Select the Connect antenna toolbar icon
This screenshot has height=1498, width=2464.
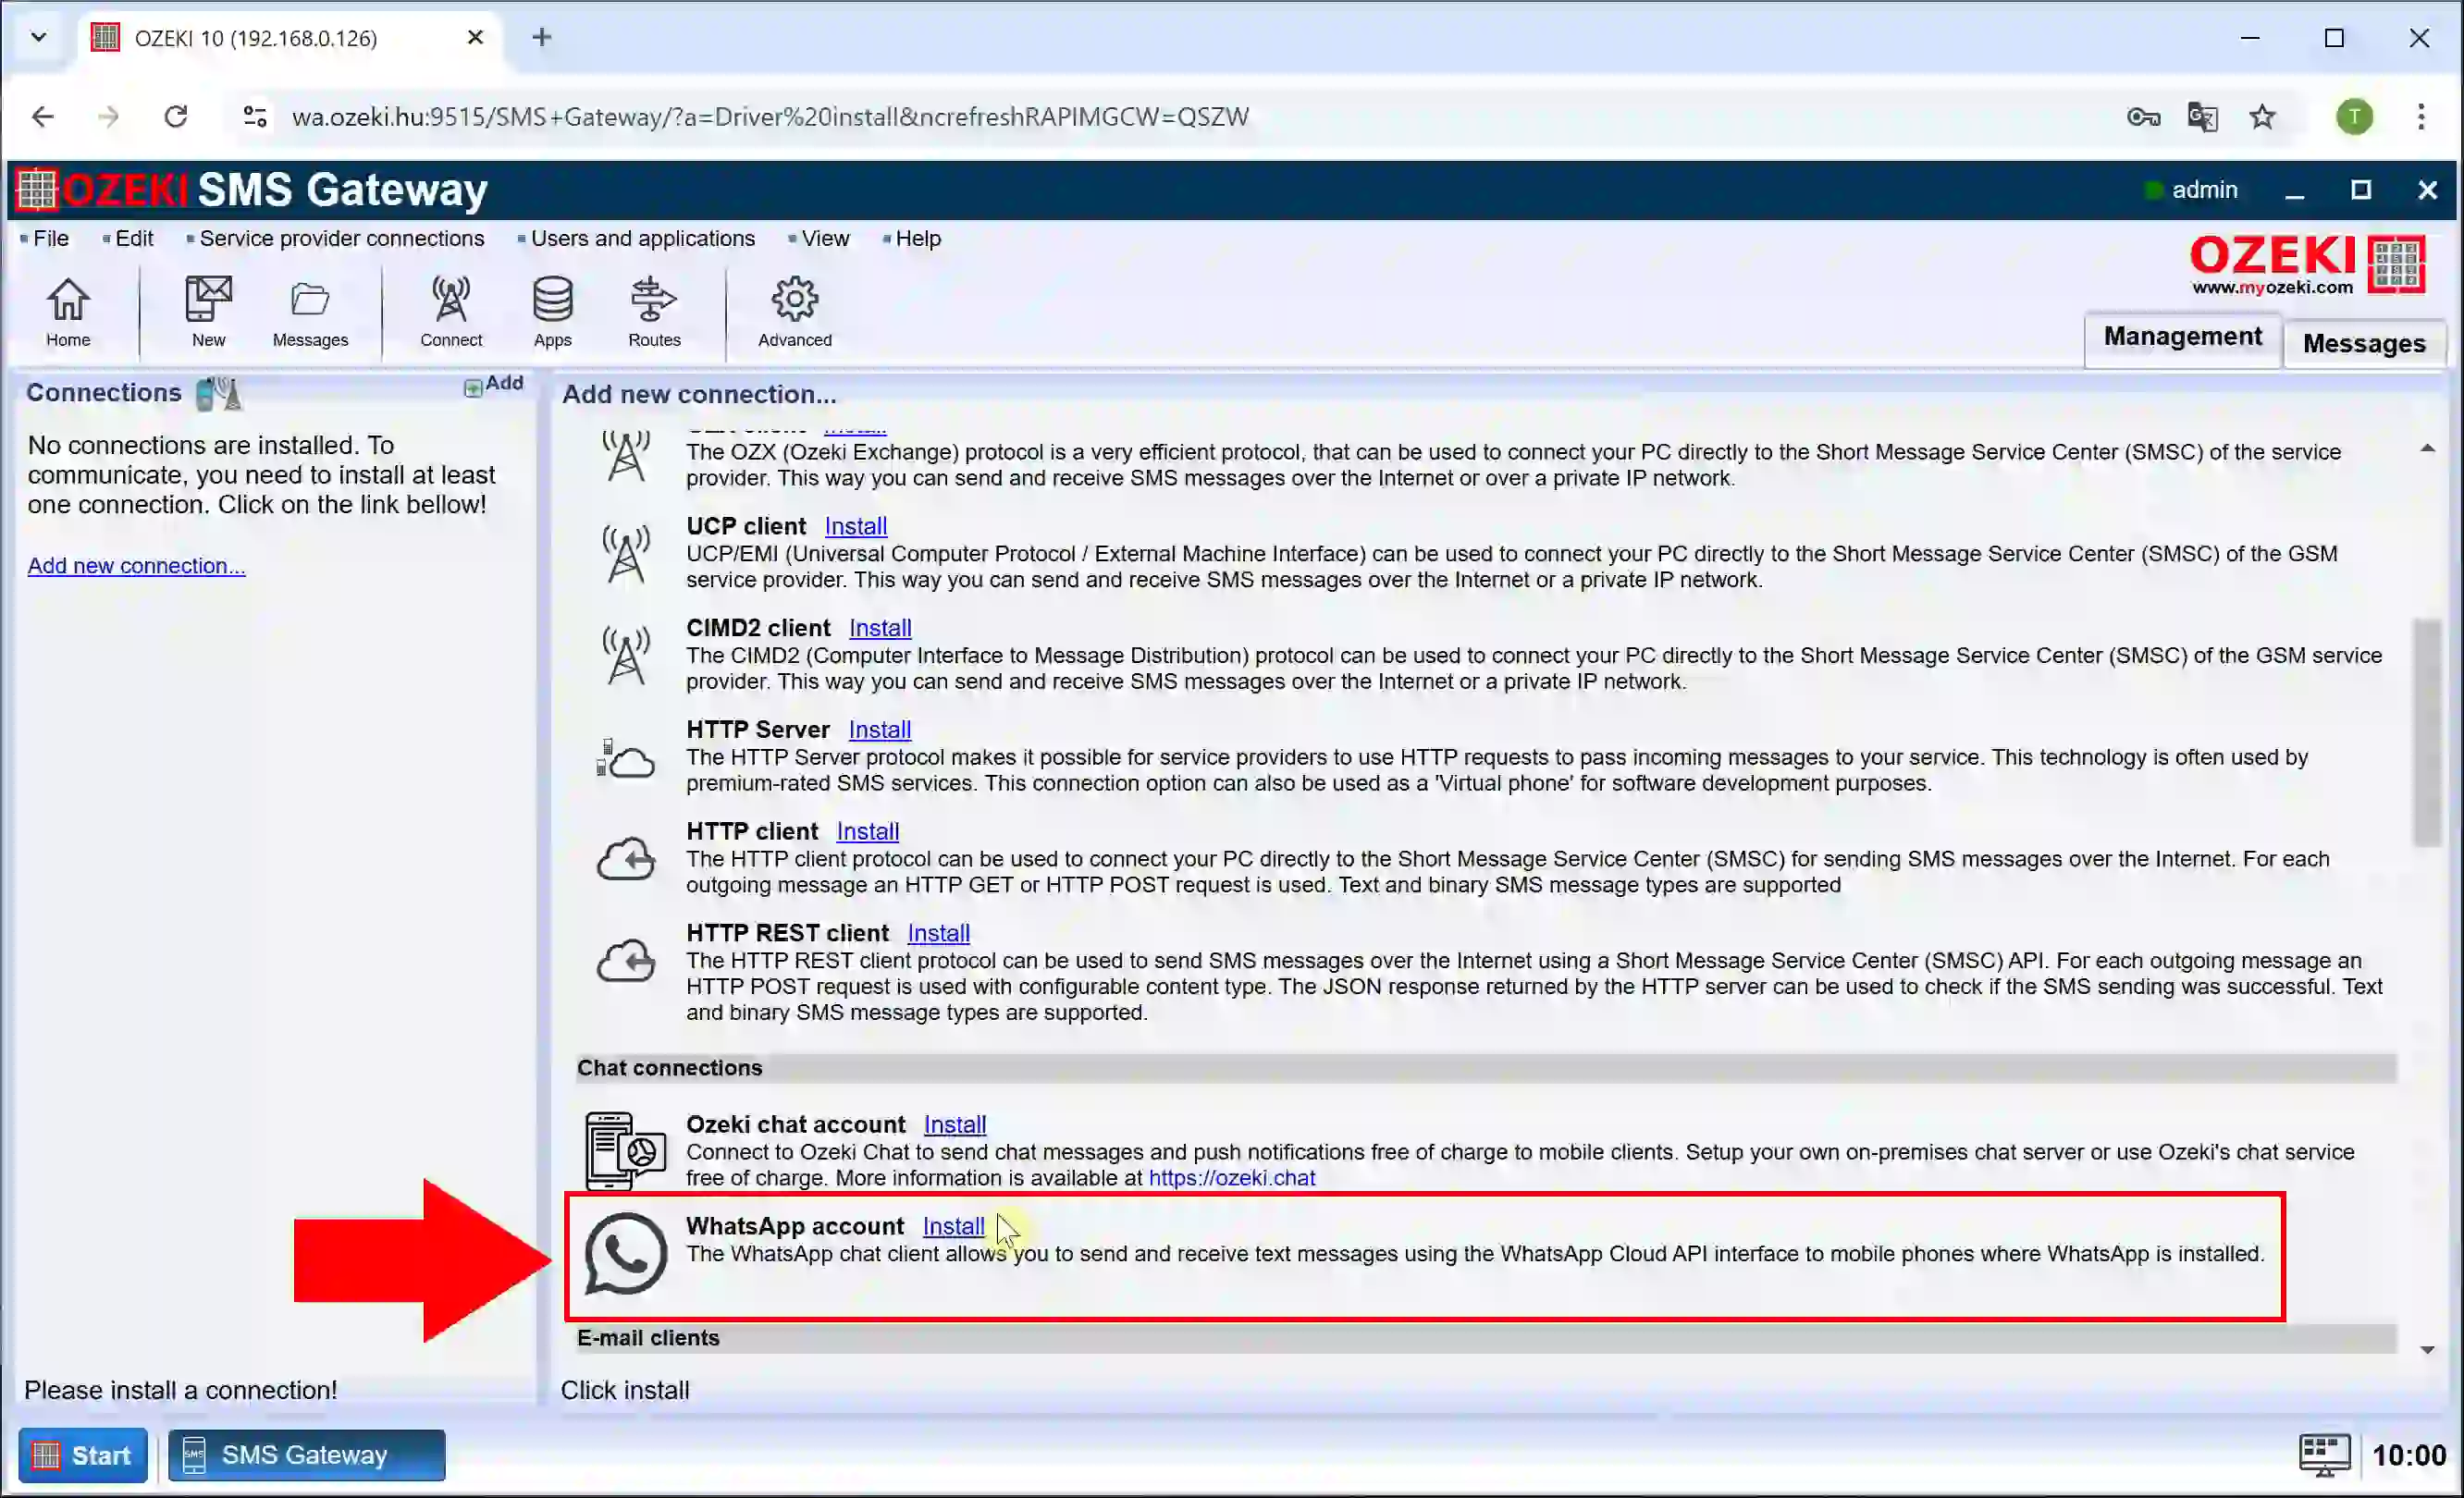coord(451,311)
